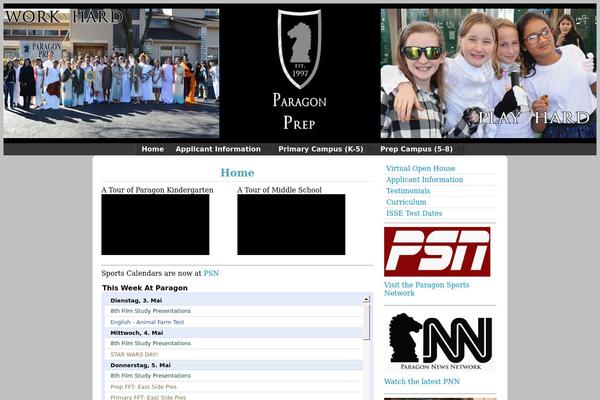Click This Week At Paragon heading
The width and height of the screenshot is (600, 400).
(x=145, y=288)
